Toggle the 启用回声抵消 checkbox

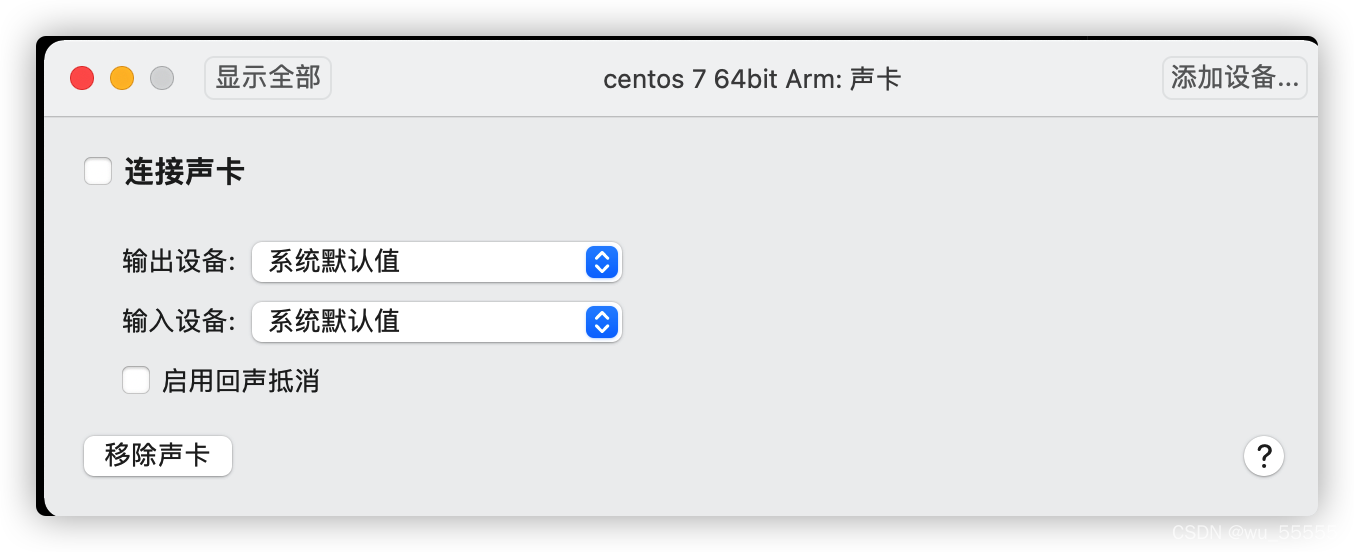(136, 380)
